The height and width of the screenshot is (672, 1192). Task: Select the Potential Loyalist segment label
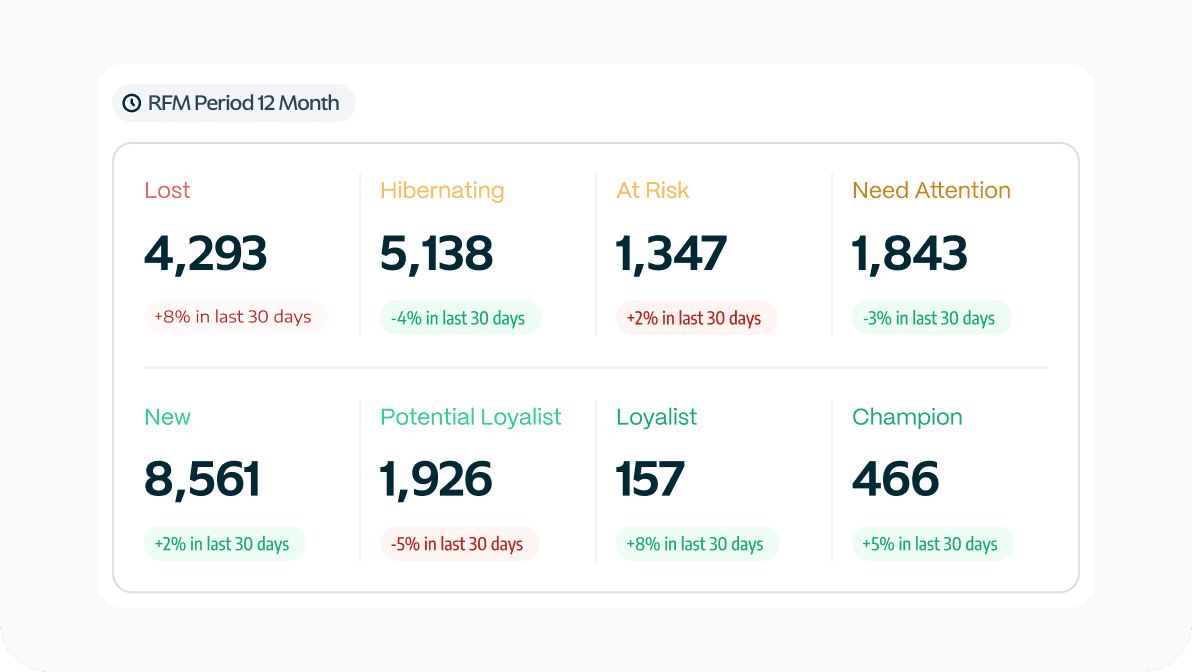pyautogui.click(x=471, y=417)
